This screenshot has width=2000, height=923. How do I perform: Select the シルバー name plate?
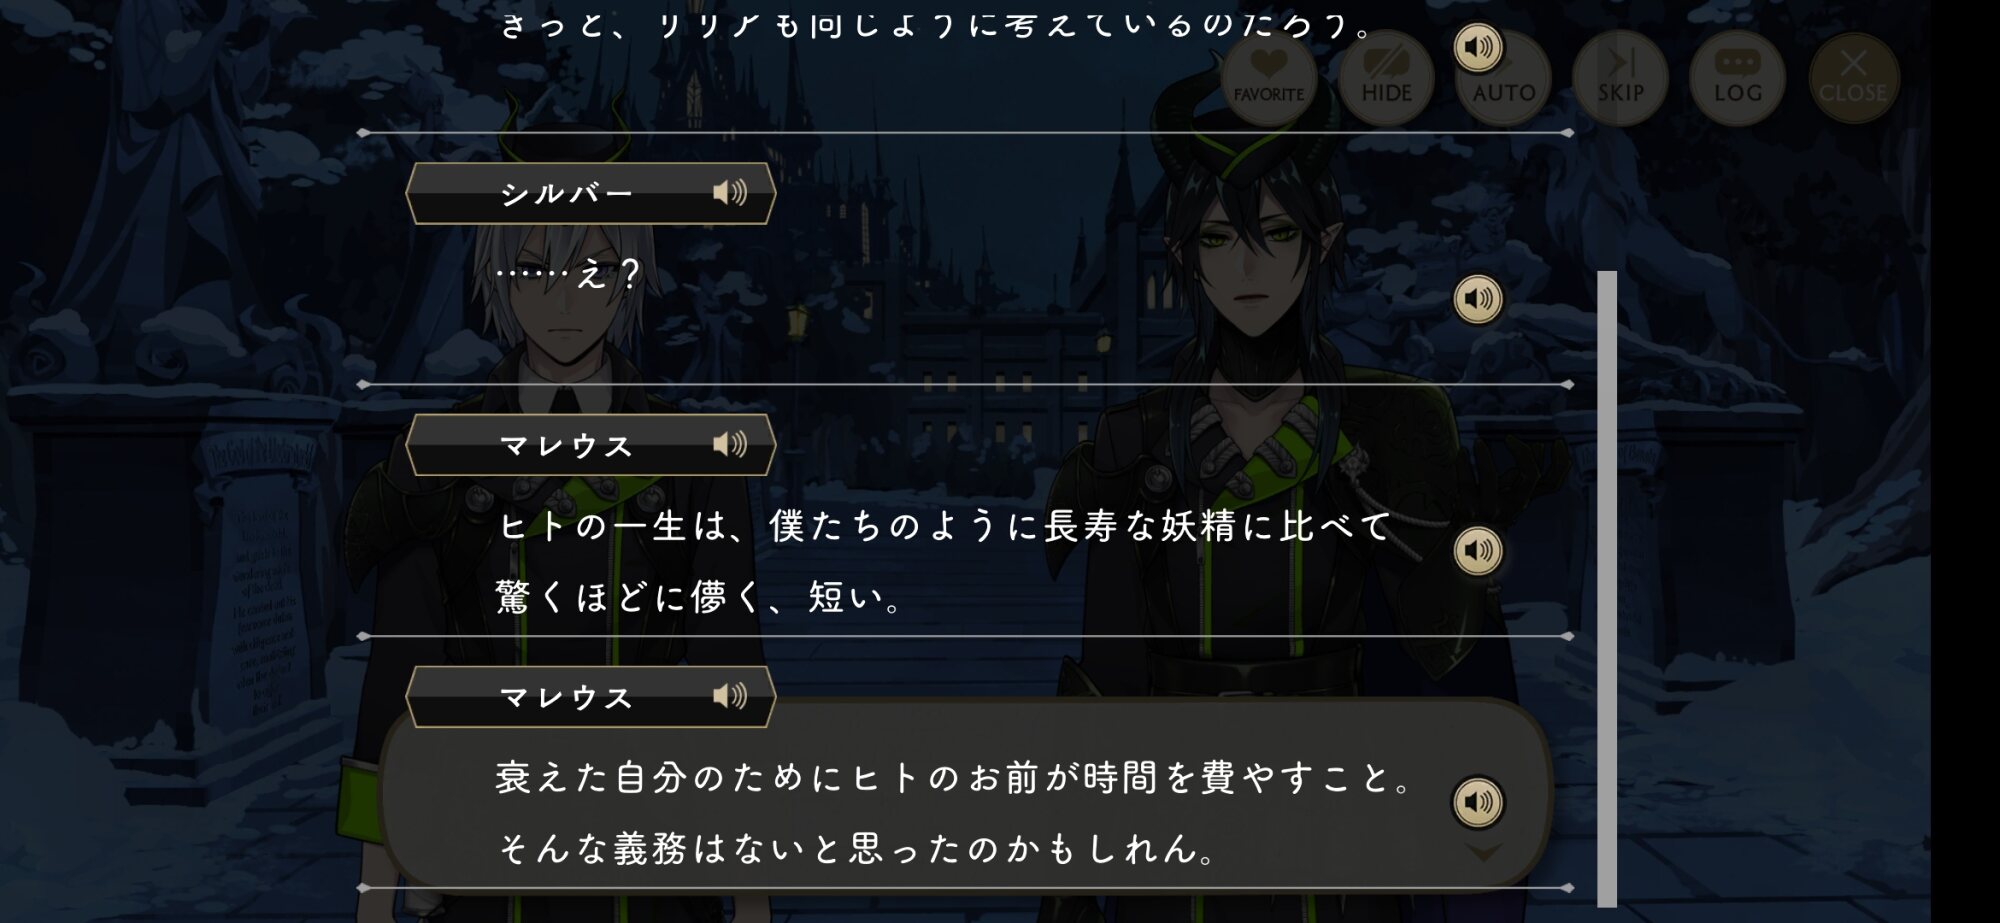(x=590, y=193)
